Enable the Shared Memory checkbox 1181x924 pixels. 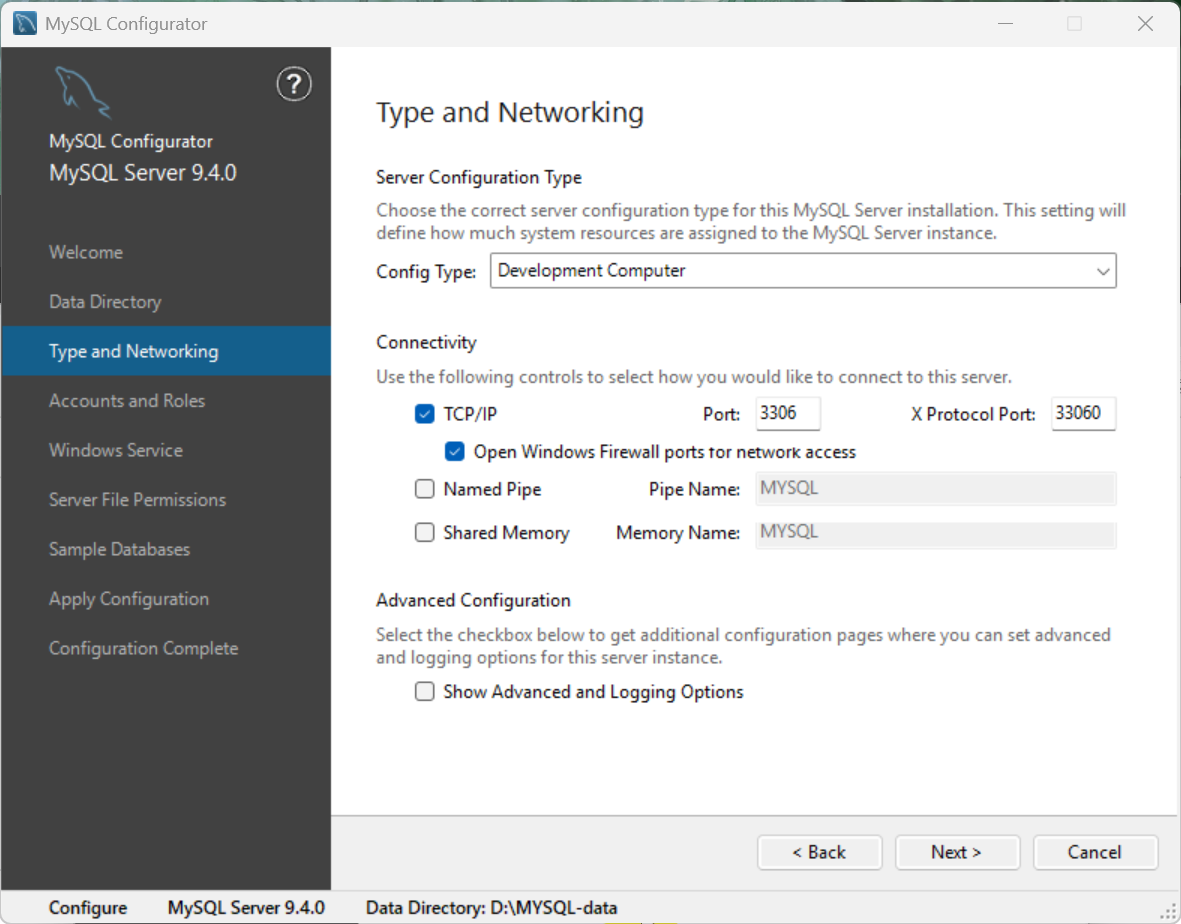click(x=425, y=532)
